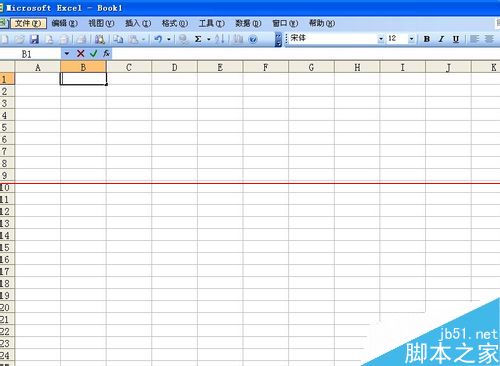500x366 pixels.
Task: Select row 9 header
Action: pos(7,175)
